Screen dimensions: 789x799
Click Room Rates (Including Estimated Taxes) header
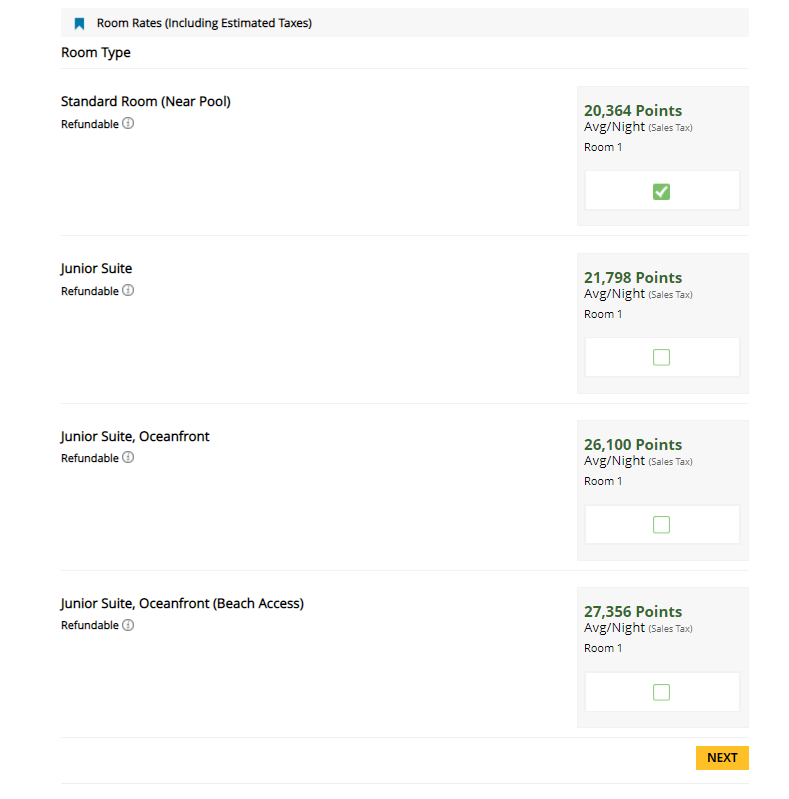[204, 23]
